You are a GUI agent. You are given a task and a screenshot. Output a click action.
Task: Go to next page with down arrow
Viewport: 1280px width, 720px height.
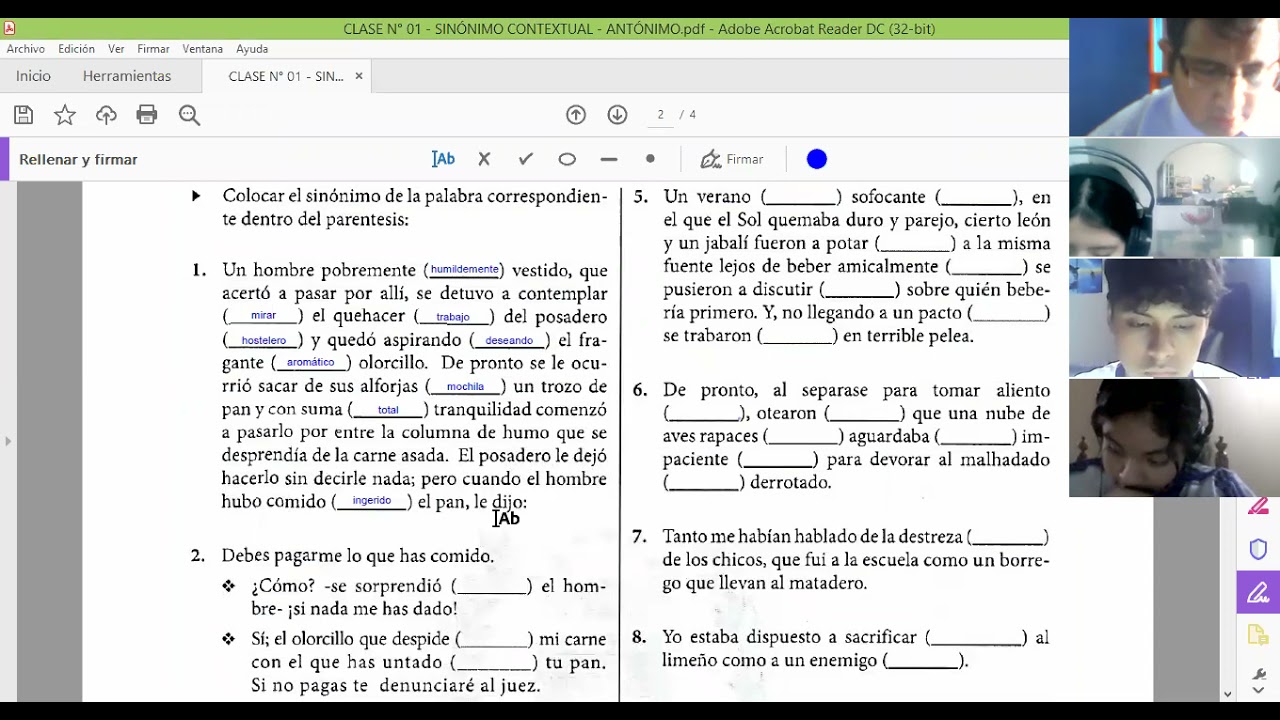617,115
